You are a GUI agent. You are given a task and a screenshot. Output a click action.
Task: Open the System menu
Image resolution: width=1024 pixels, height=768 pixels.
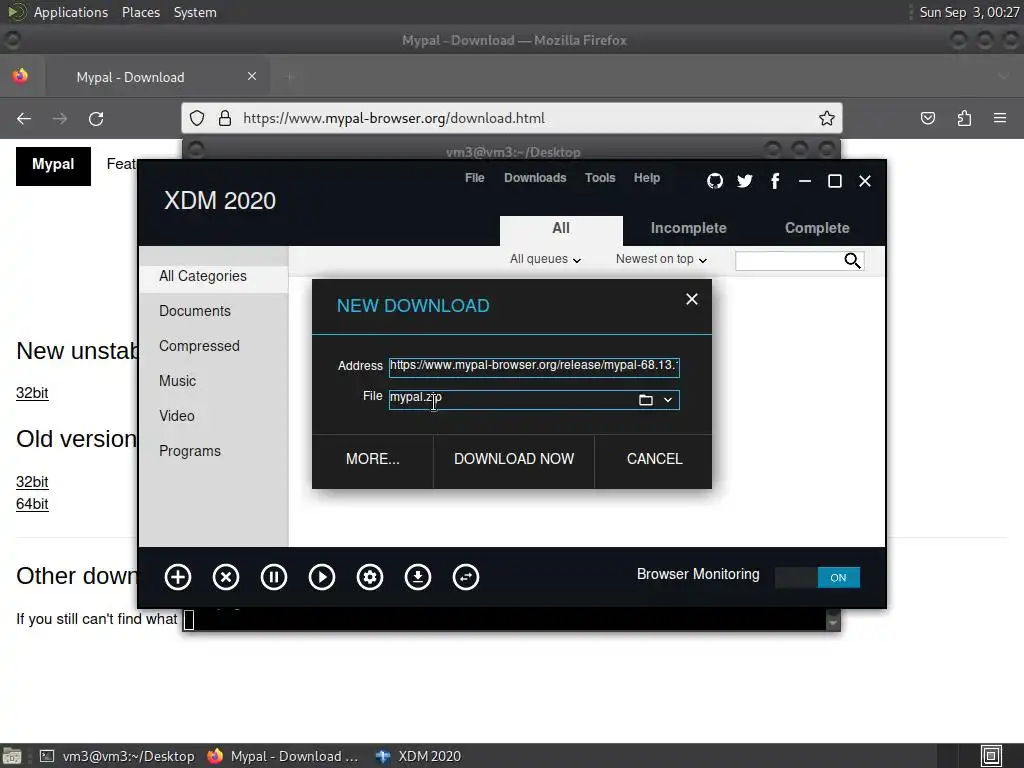[x=195, y=12]
